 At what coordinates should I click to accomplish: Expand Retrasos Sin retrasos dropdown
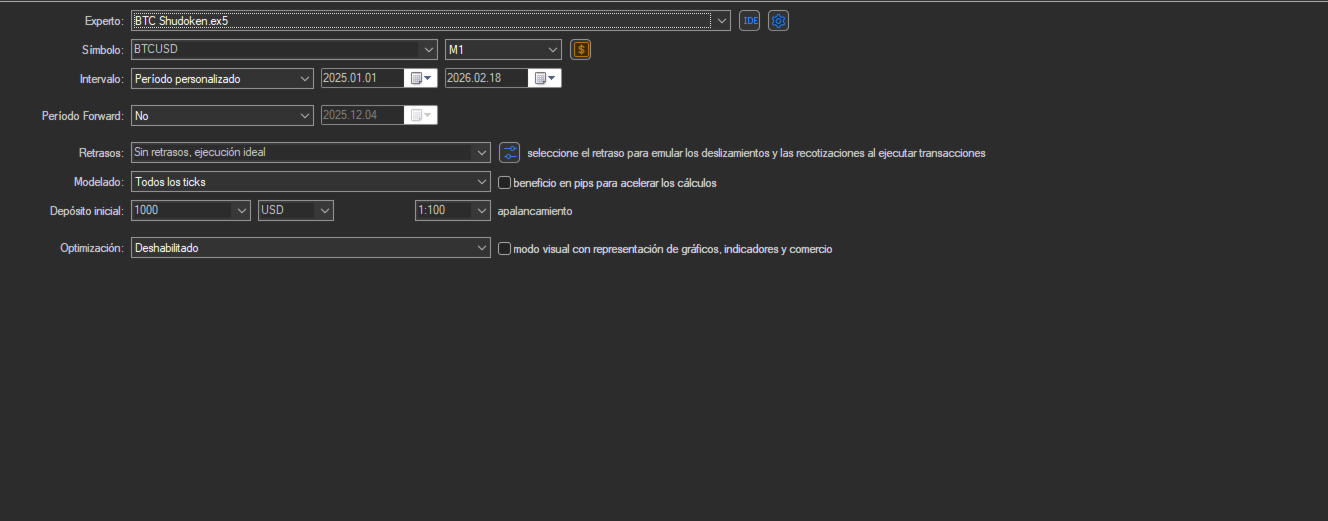pos(480,153)
